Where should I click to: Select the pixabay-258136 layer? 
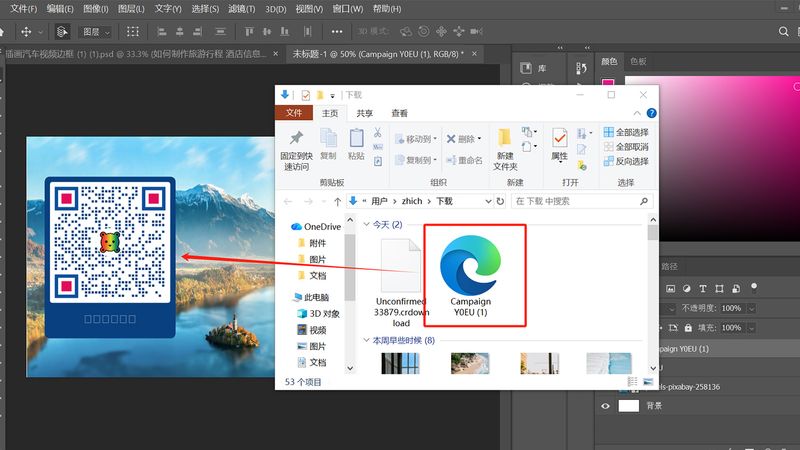(689, 387)
